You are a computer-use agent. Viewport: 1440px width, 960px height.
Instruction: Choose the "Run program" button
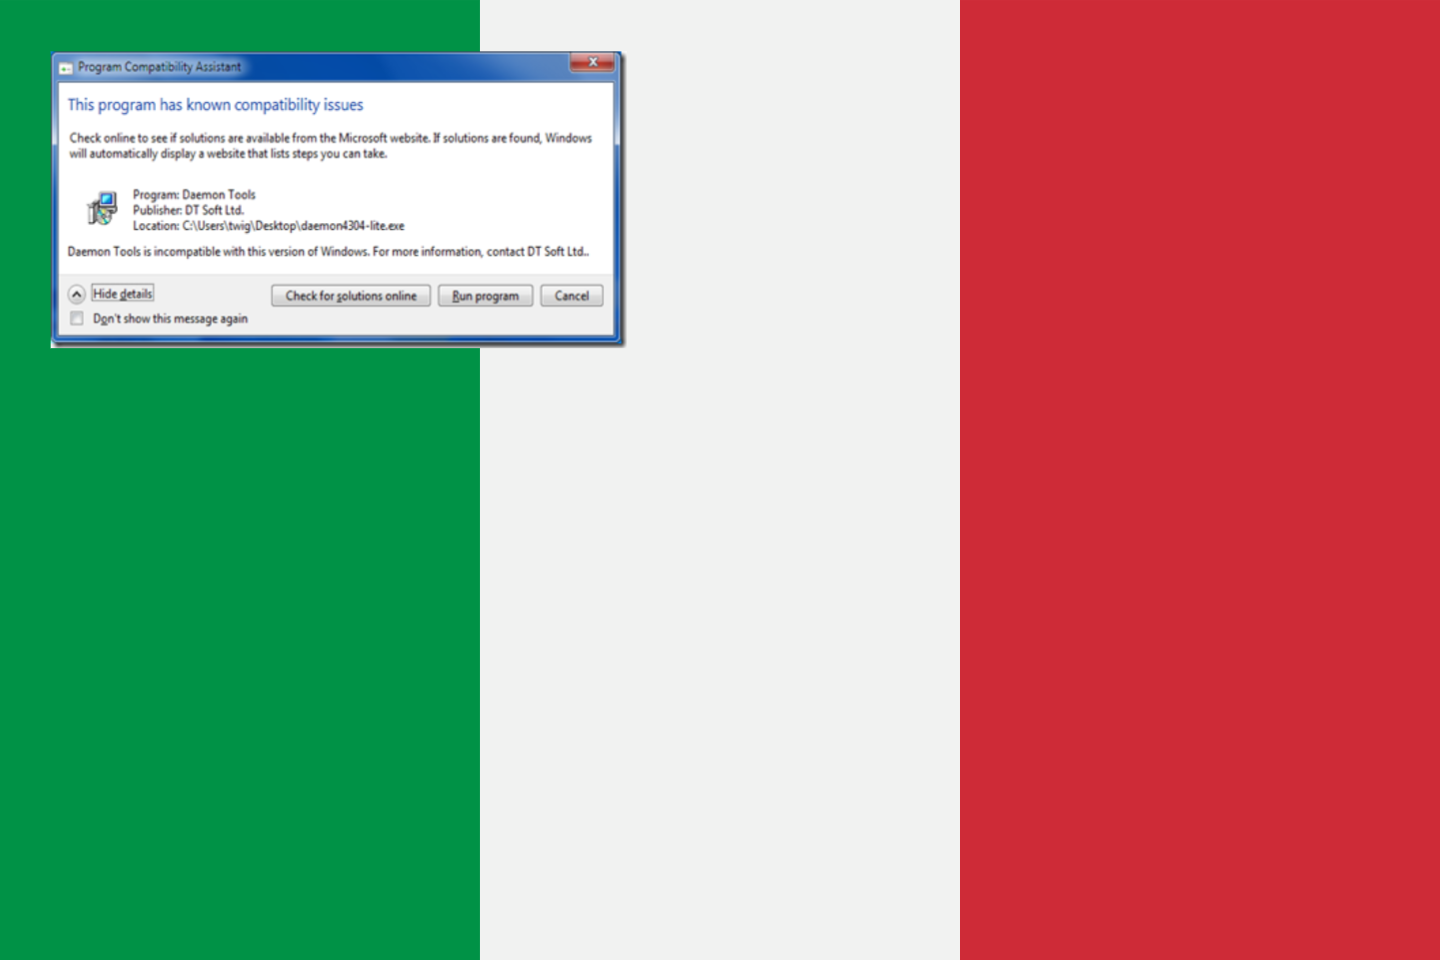[x=485, y=296]
